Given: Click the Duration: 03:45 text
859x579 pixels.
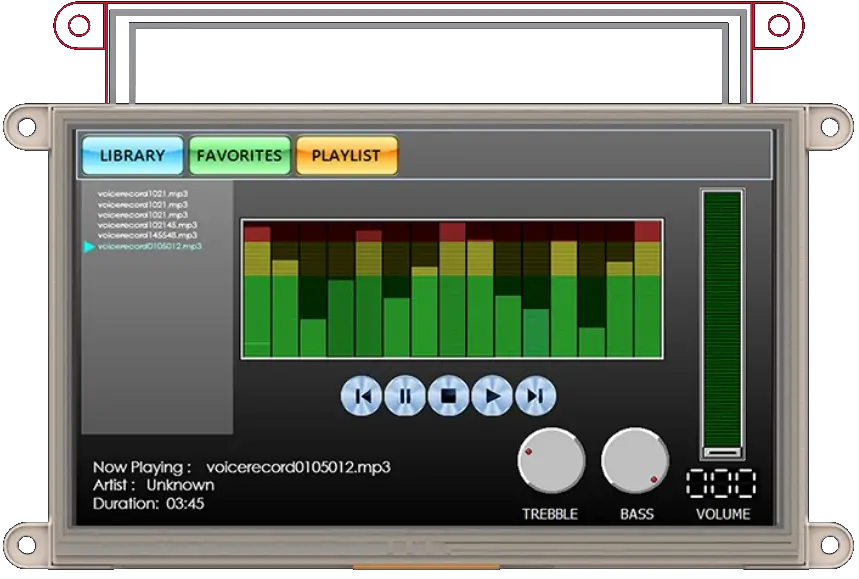Looking at the screenshot, I should tap(148, 503).
